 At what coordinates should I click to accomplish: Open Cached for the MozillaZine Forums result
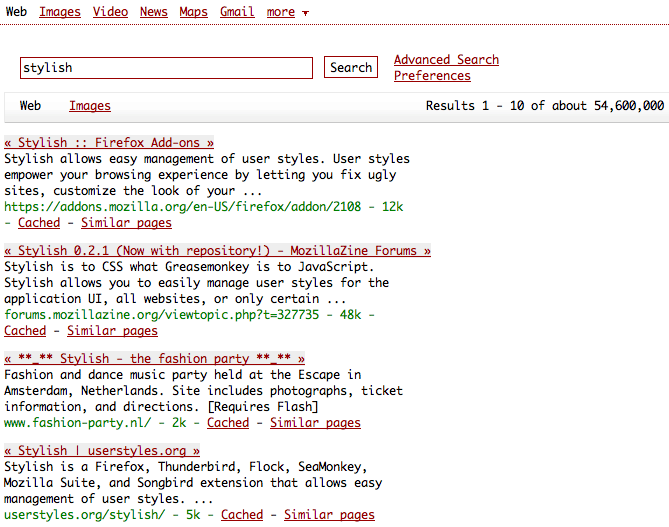[x=25, y=331]
